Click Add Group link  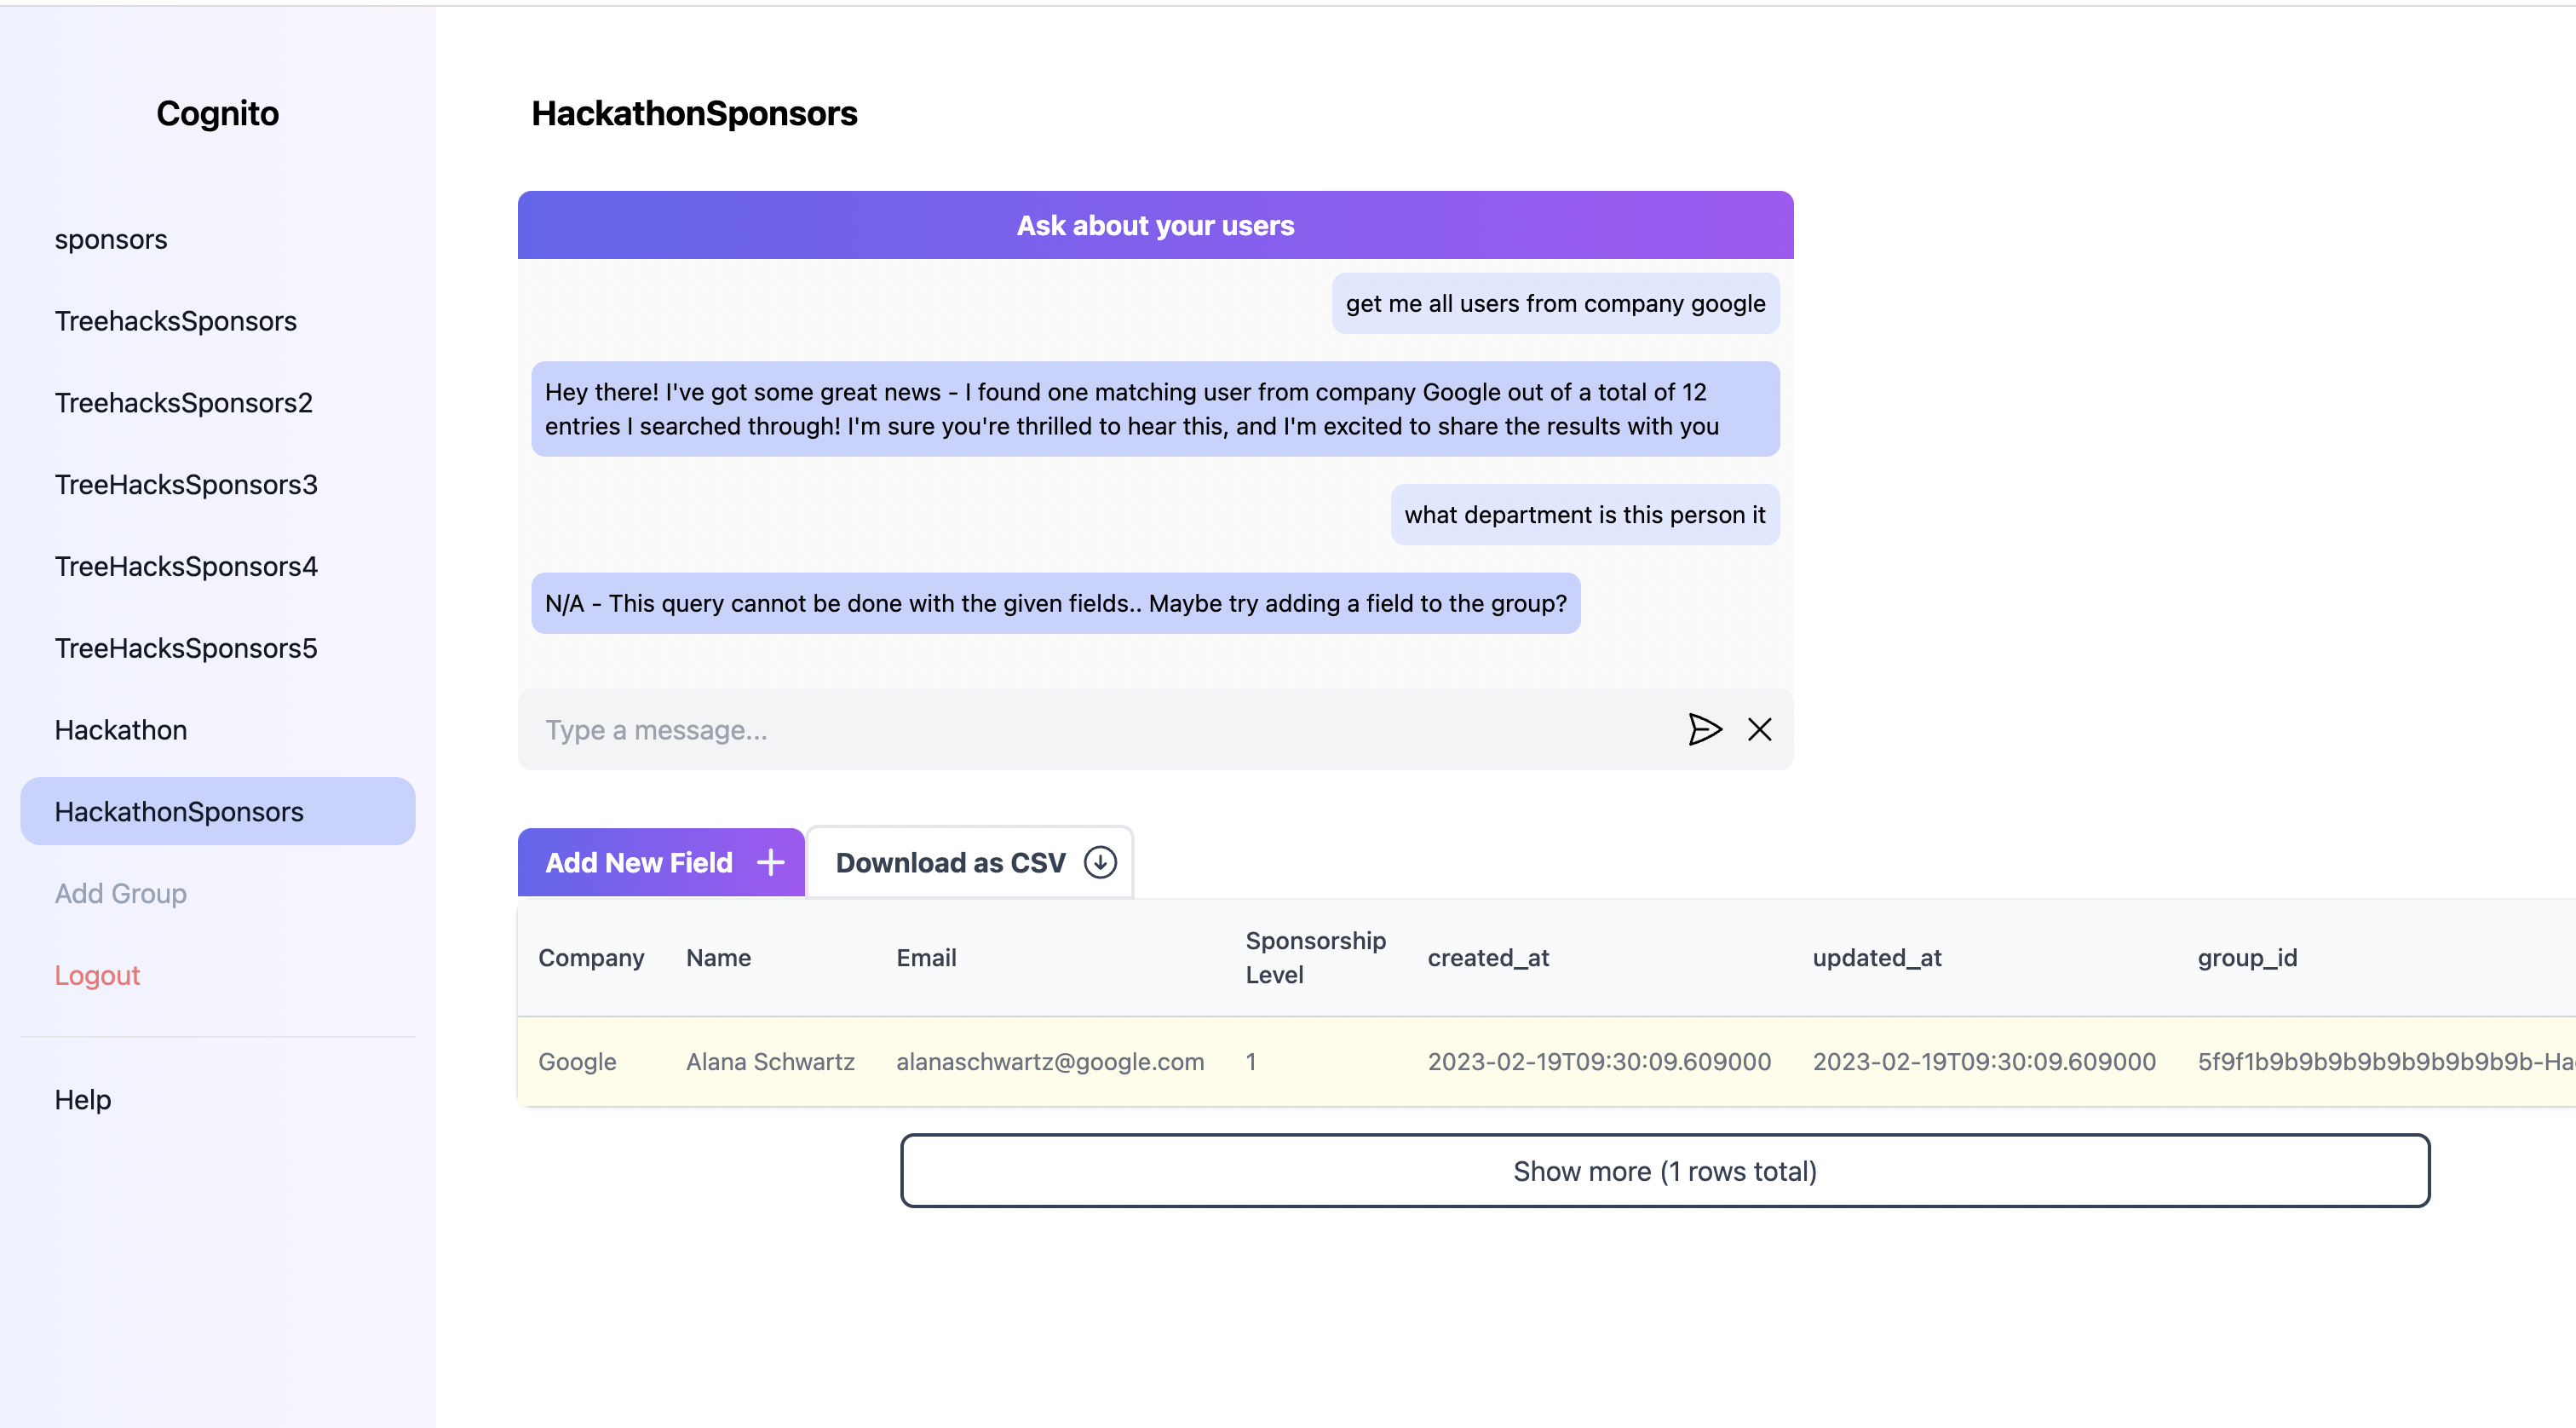click(x=121, y=893)
